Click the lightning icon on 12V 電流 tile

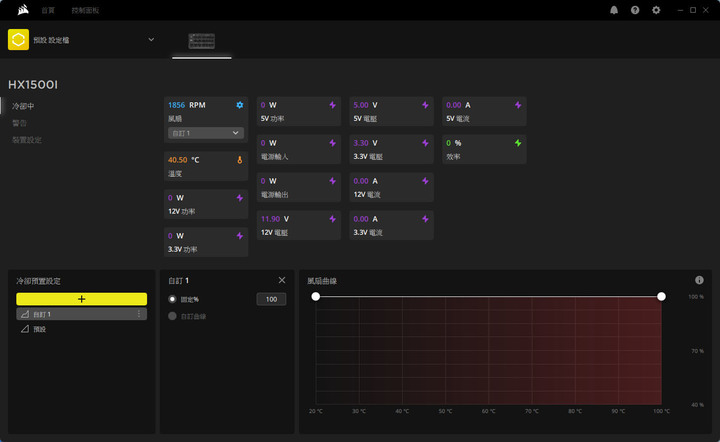tap(425, 181)
